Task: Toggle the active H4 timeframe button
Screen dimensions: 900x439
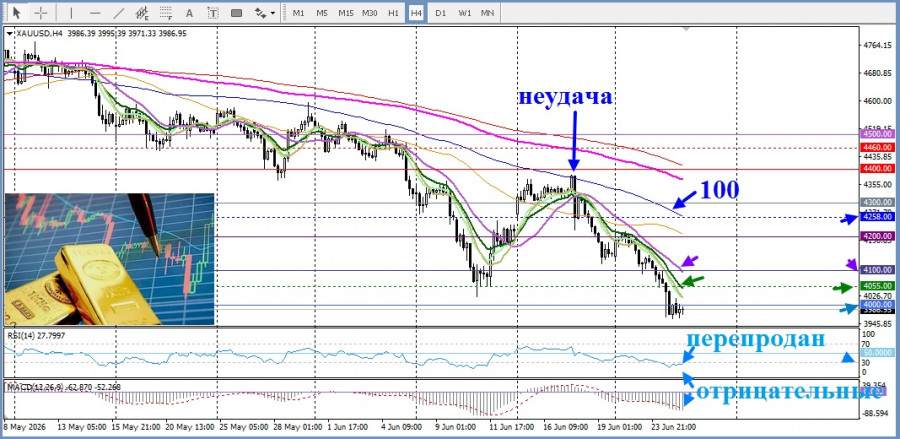Action: click(416, 13)
